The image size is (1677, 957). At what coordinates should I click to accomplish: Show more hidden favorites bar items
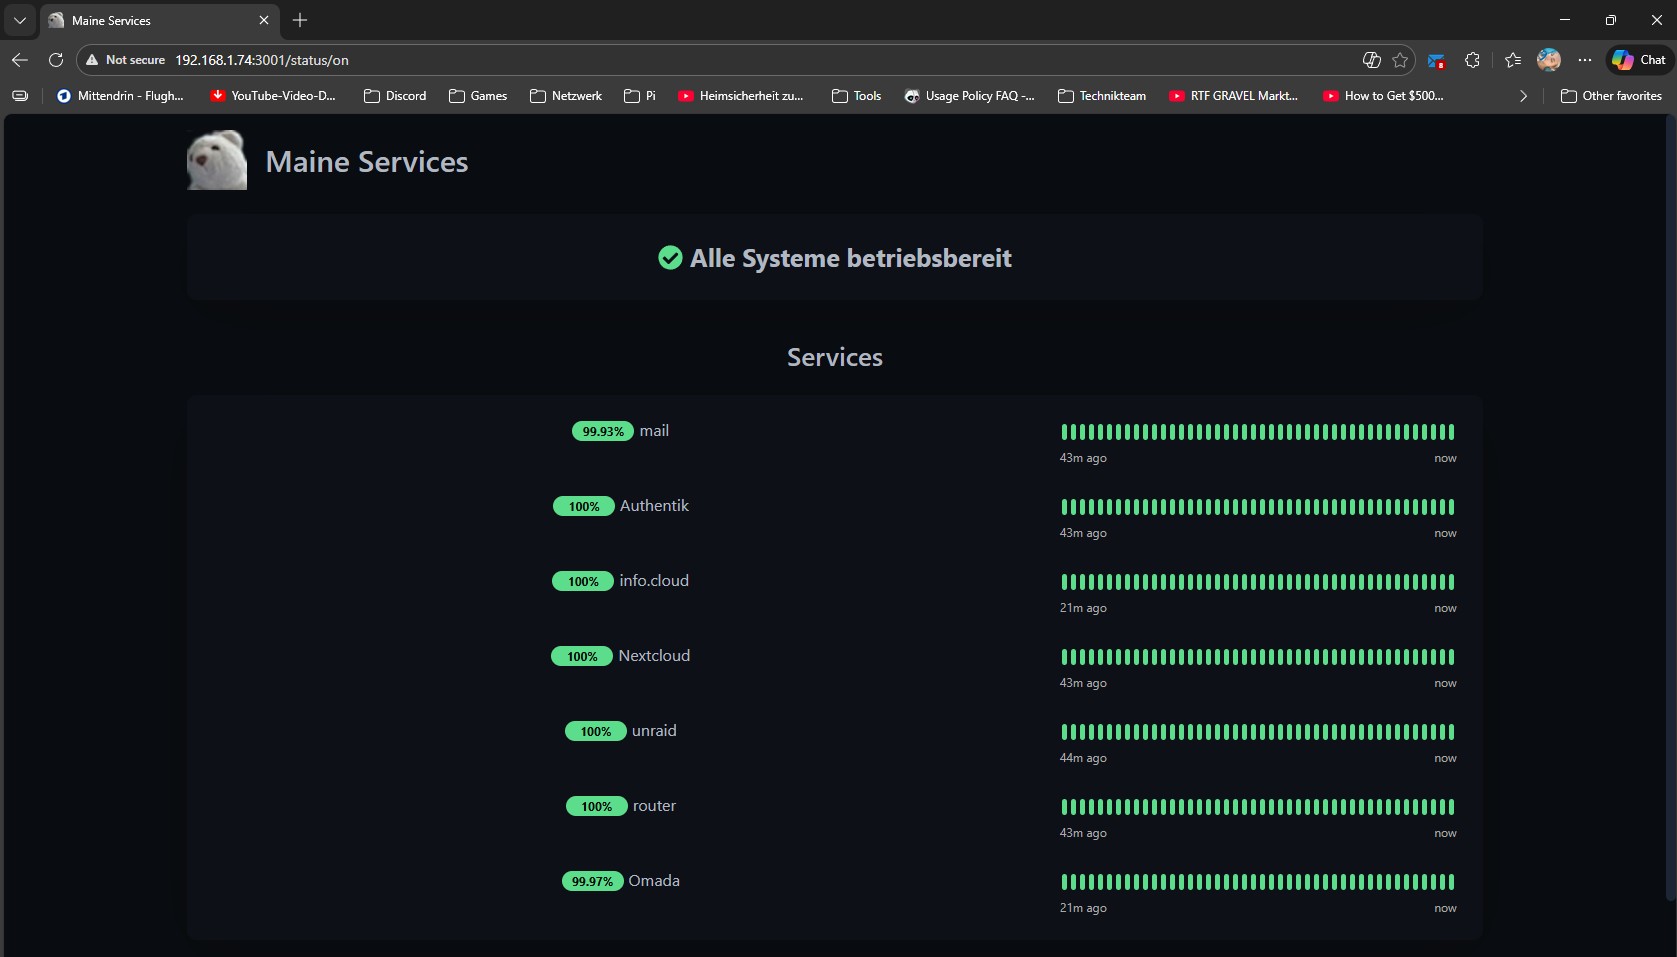[1523, 96]
